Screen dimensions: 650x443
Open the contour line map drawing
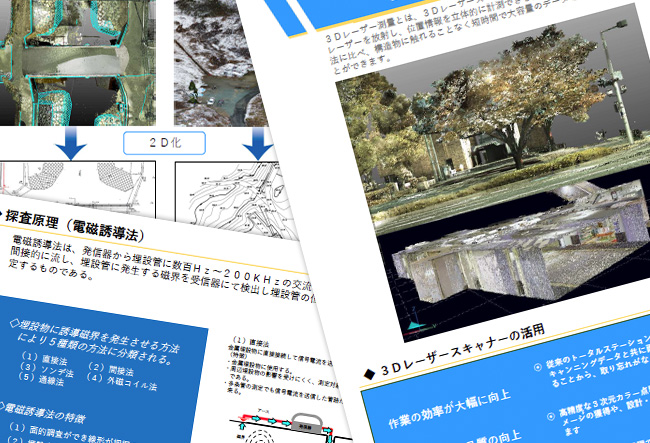236,199
